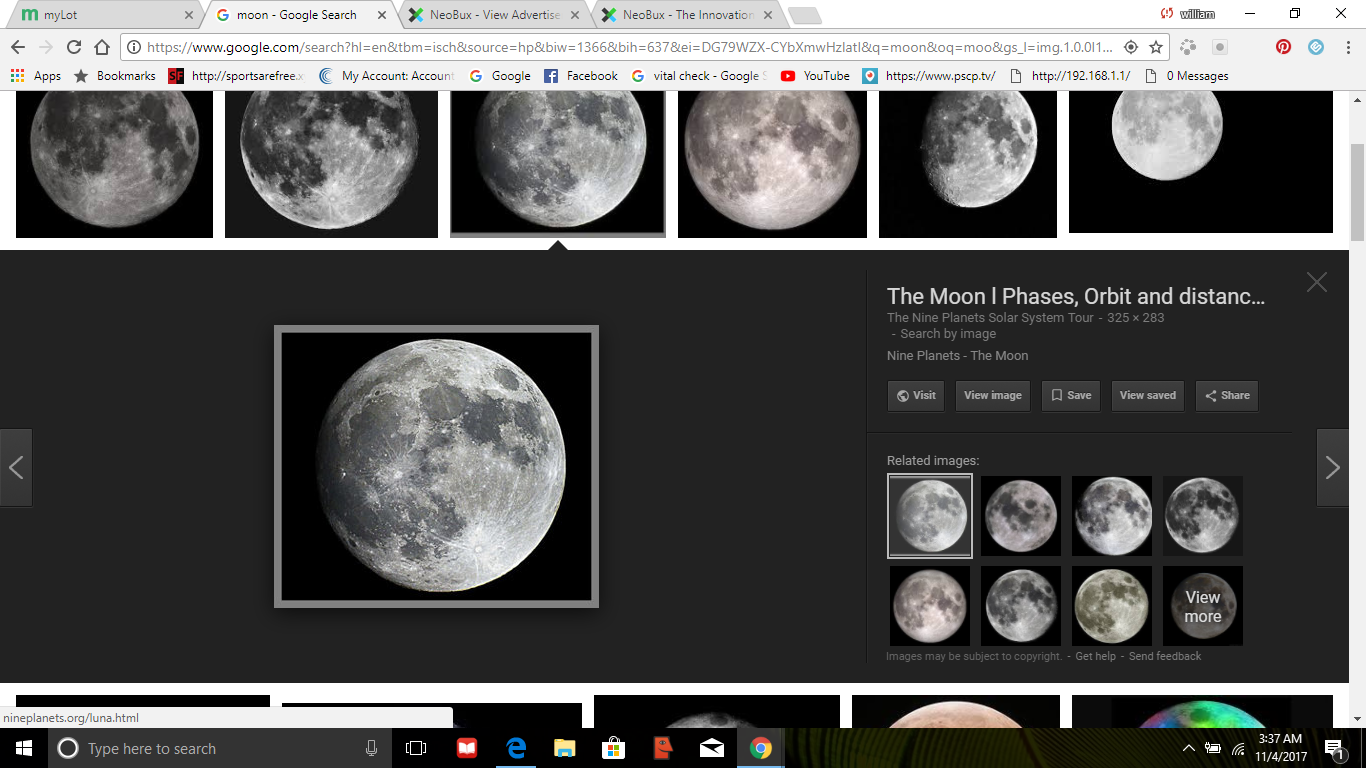
Task: Open the small bright moon thumbnail
Action: pyautogui.click(x=1201, y=161)
